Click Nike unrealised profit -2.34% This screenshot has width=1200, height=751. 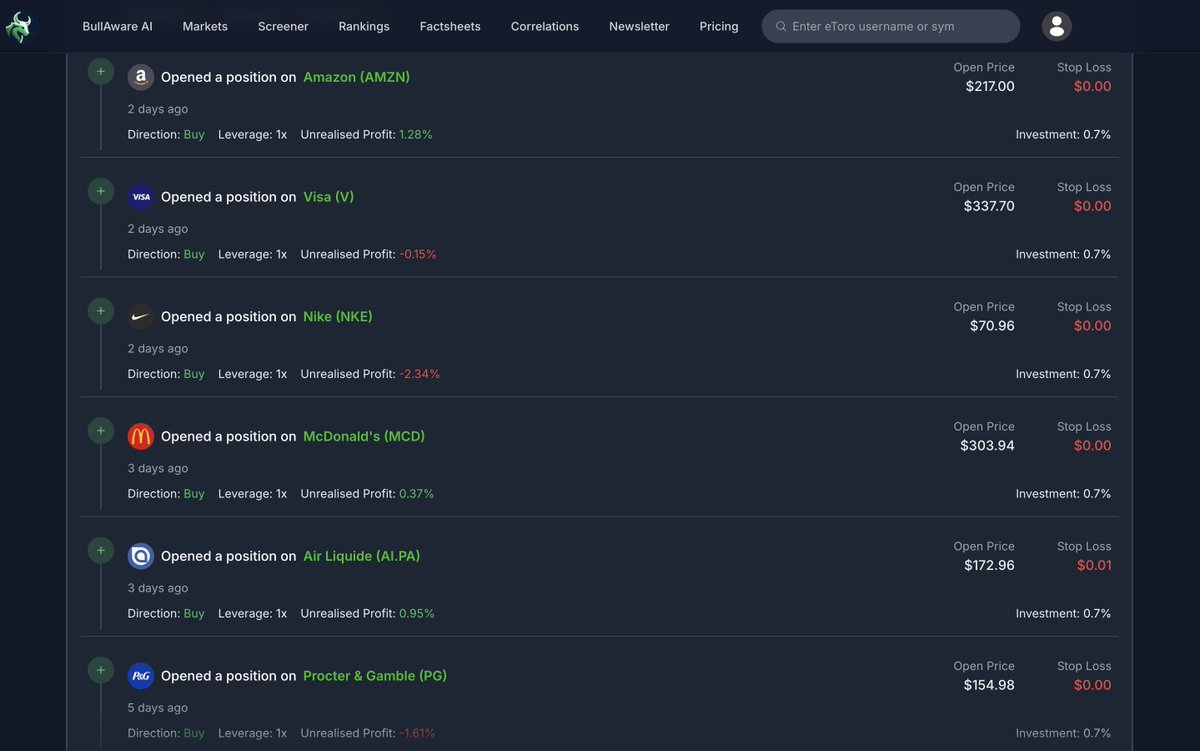click(x=420, y=374)
